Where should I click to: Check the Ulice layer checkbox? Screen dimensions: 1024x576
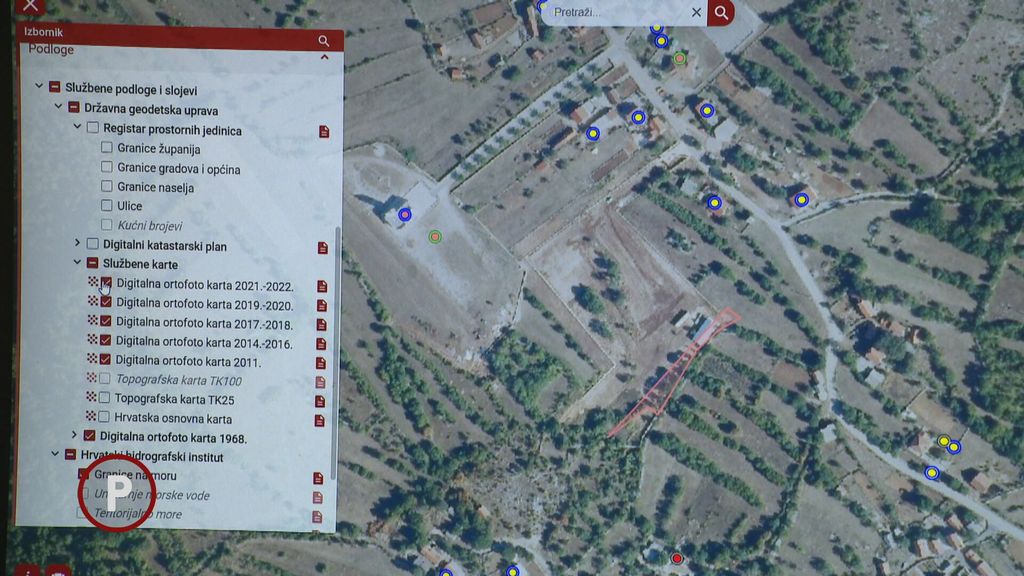[107, 206]
